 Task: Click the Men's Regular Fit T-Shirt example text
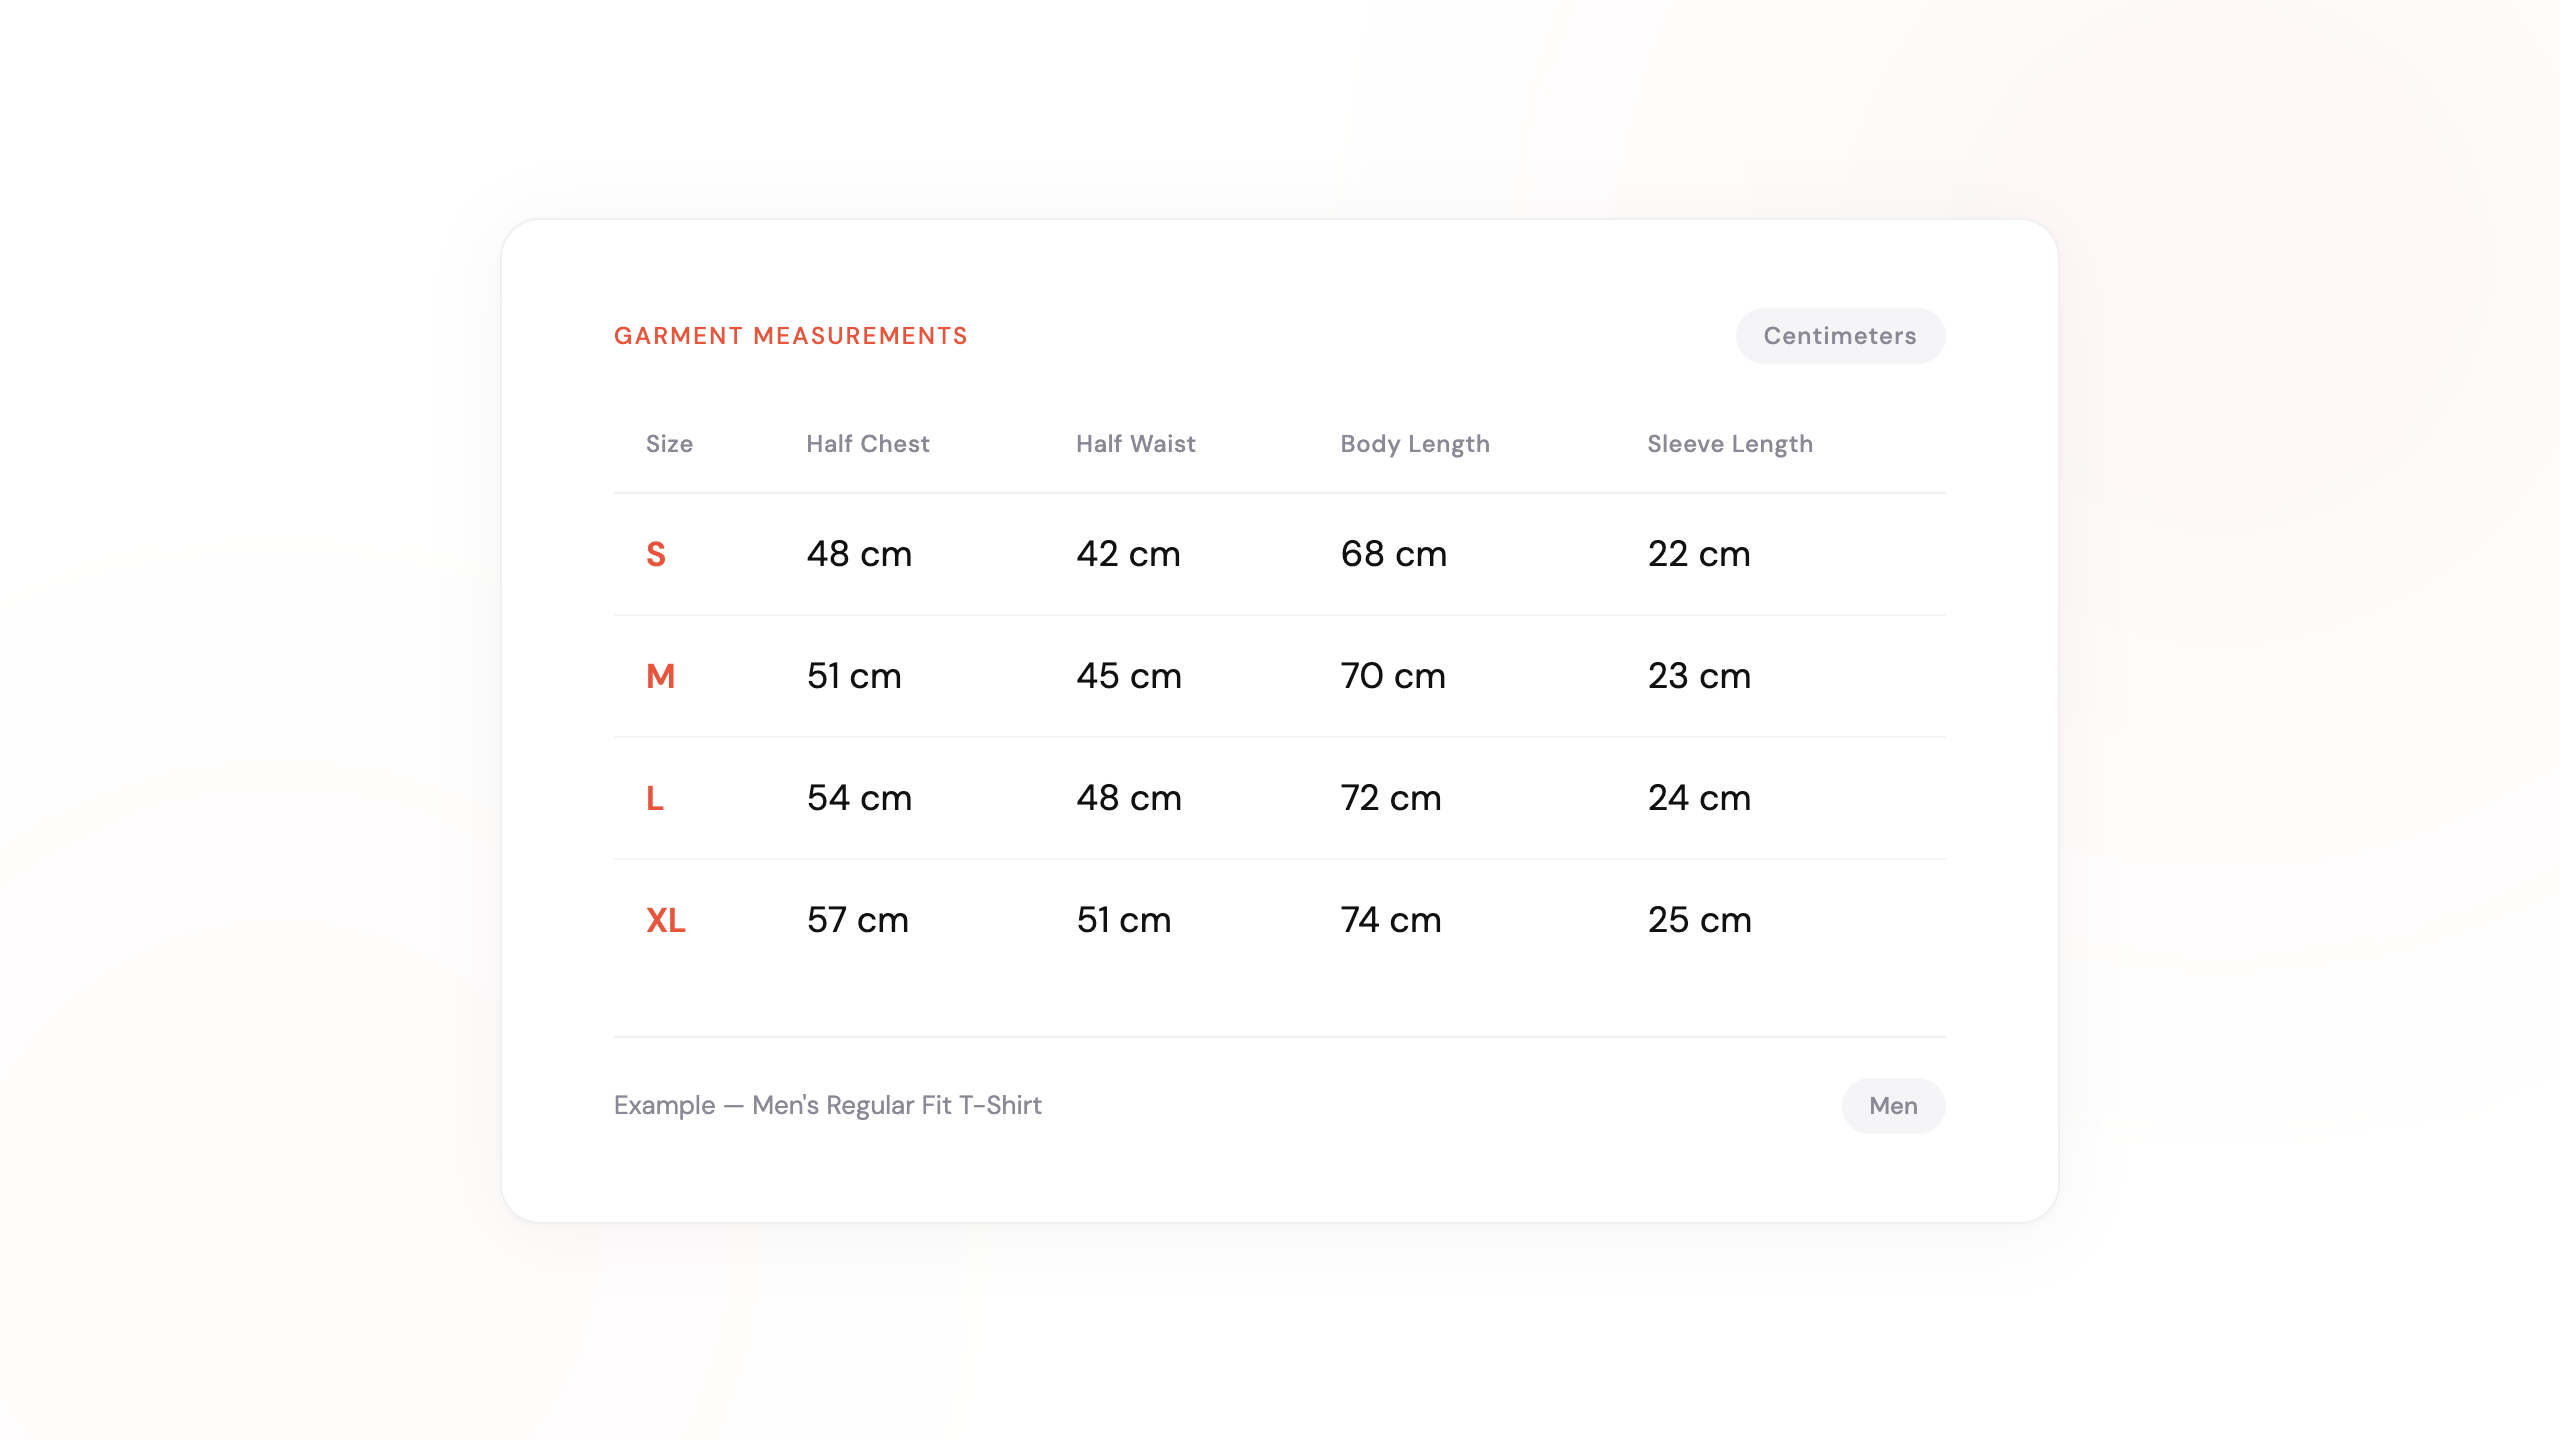[827, 1106]
